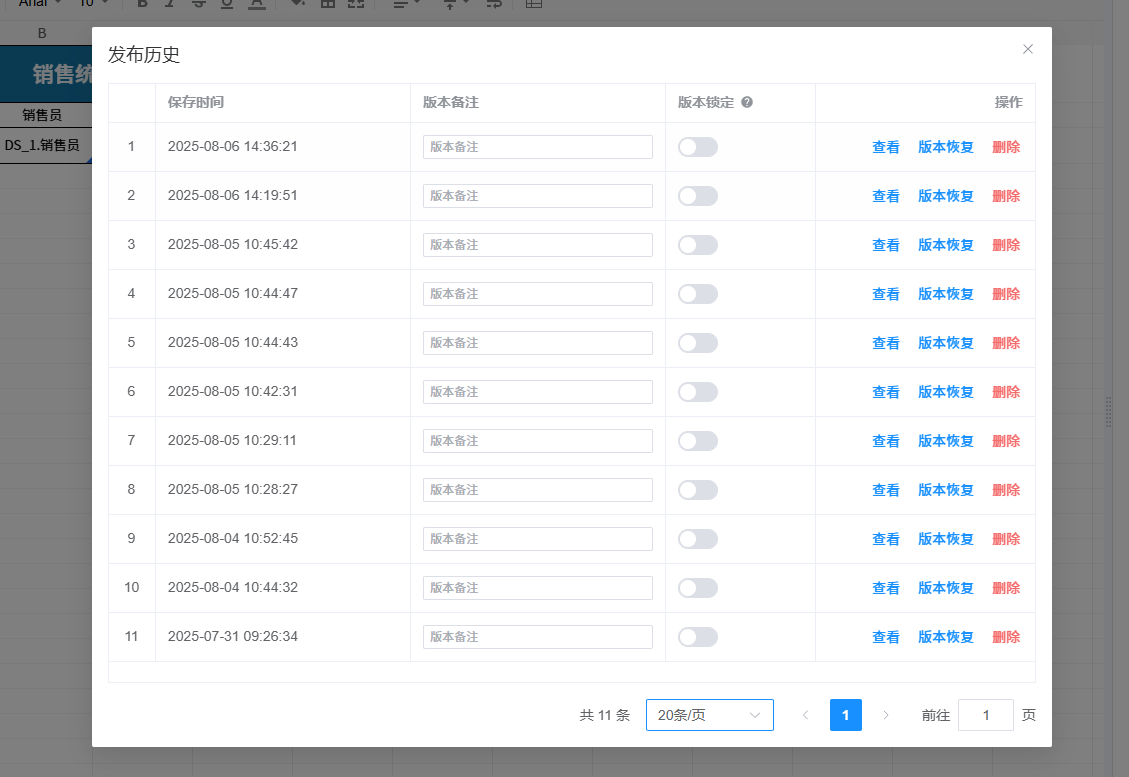Restore version saved 2025-08-06 14:19:51

945,196
